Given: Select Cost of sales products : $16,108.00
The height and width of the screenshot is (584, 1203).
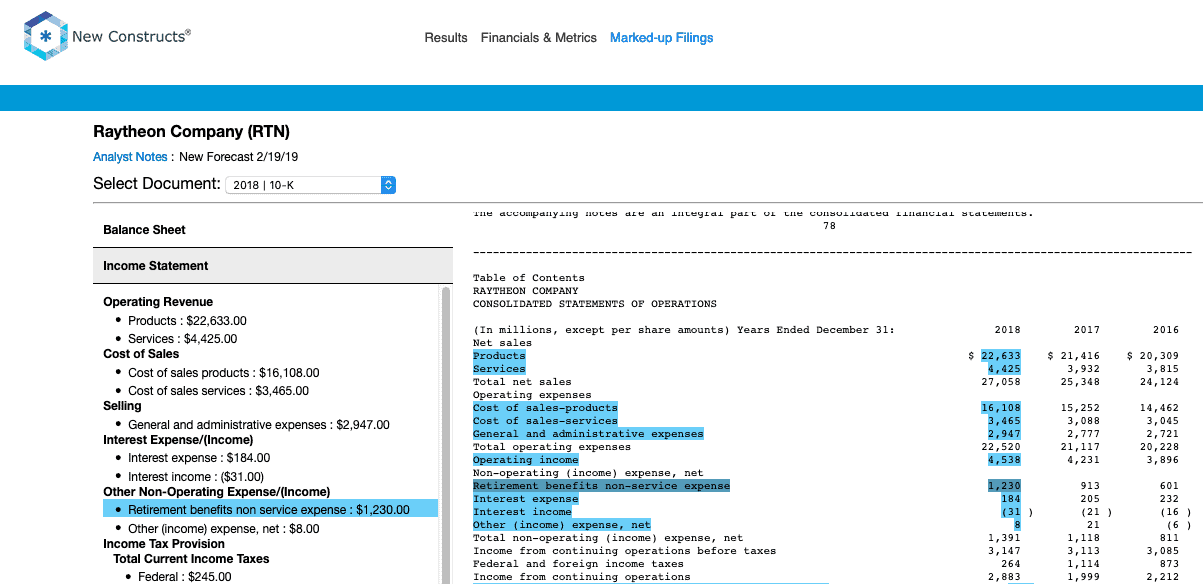Looking at the screenshot, I should [x=224, y=373].
